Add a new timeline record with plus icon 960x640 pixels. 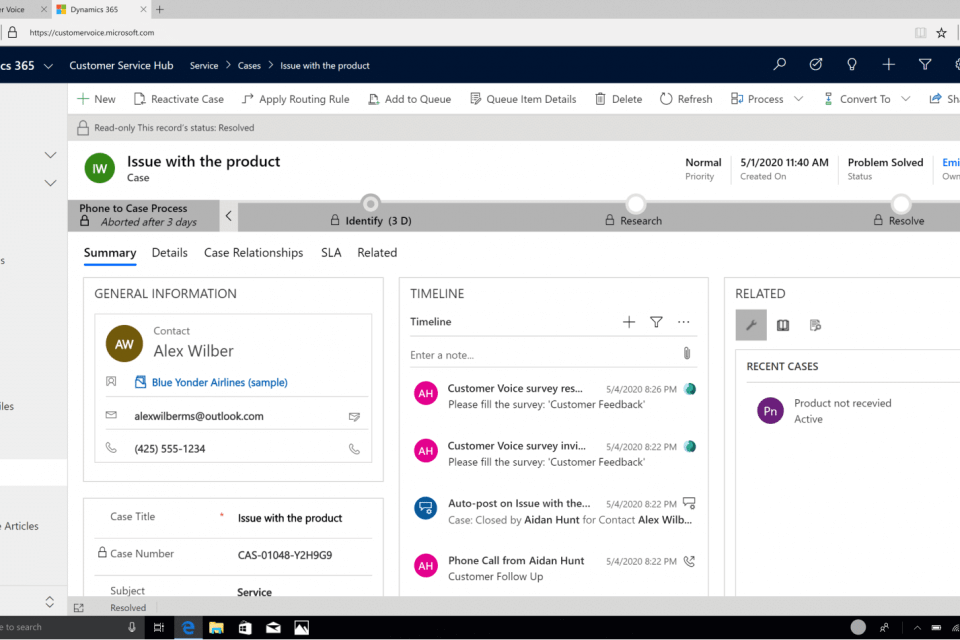(x=629, y=322)
